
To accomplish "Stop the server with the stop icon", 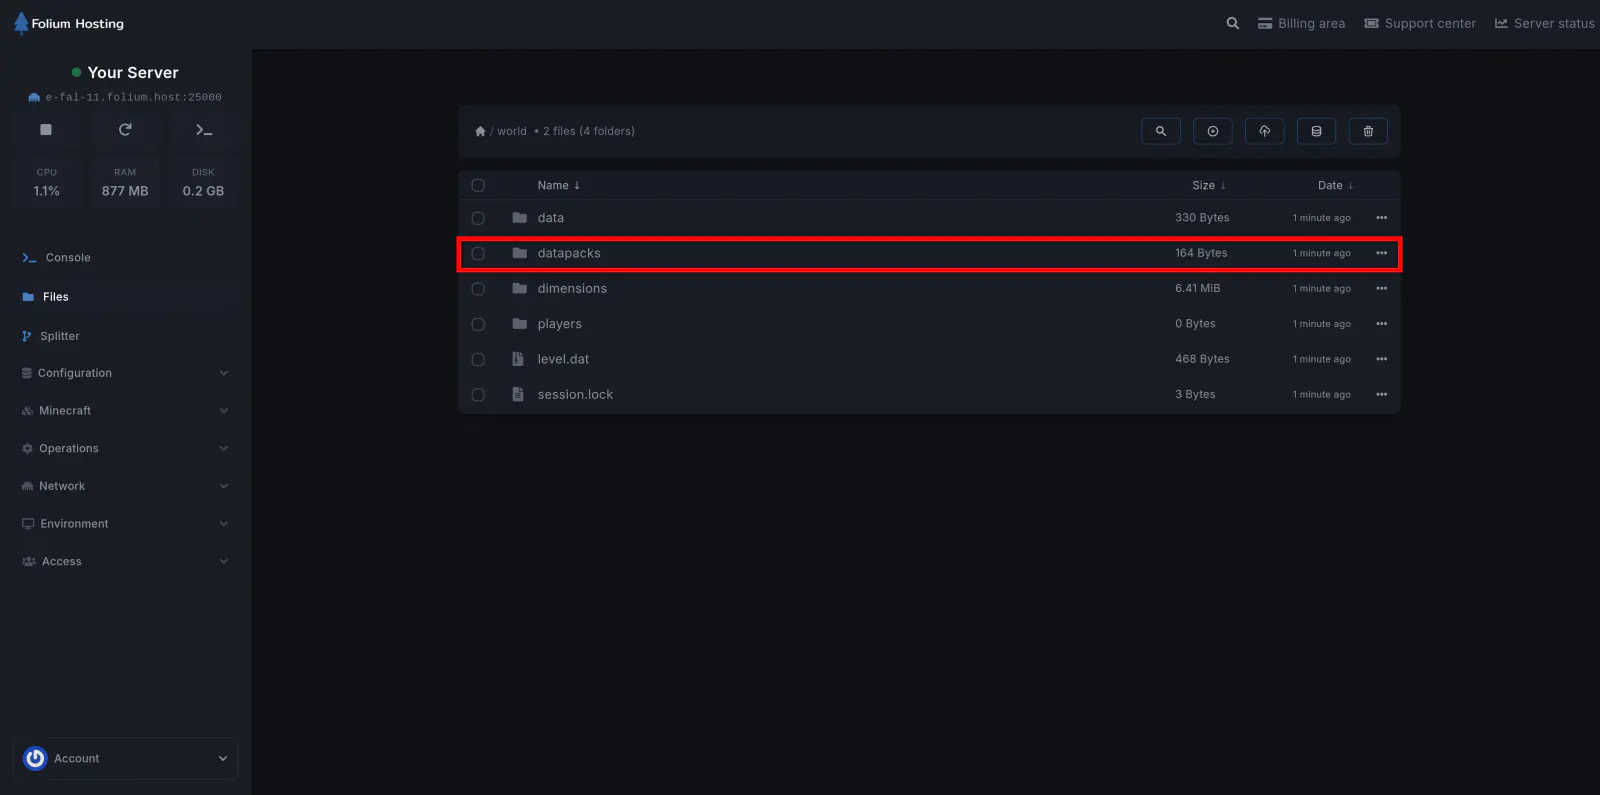I will (x=46, y=130).
